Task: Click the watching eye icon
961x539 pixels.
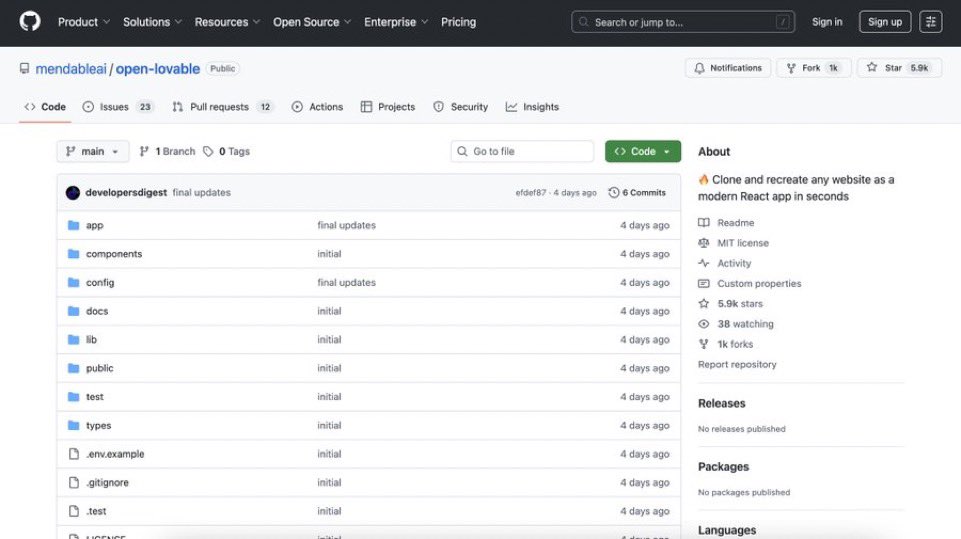Action: point(704,324)
